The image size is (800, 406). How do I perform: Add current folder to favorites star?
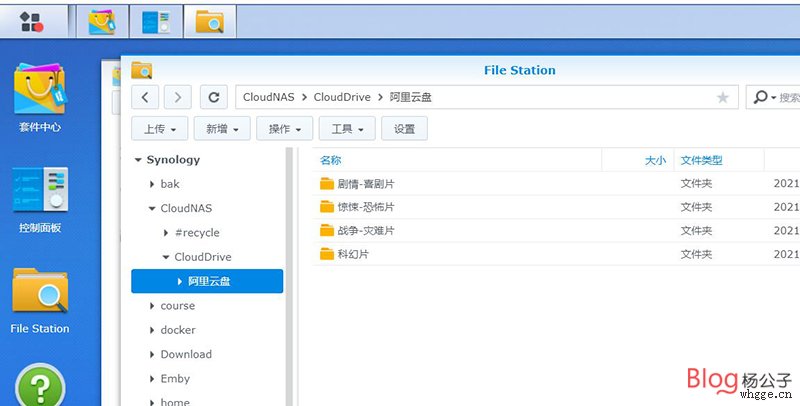coord(722,97)
